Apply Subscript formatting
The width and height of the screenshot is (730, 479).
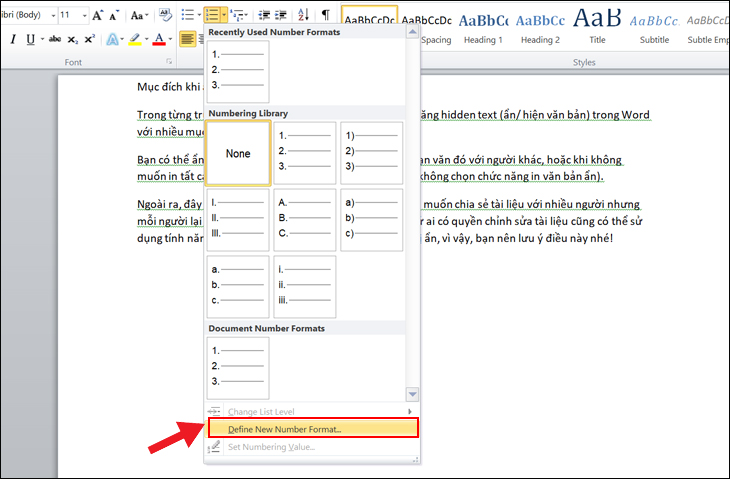[x=73, y=40]
